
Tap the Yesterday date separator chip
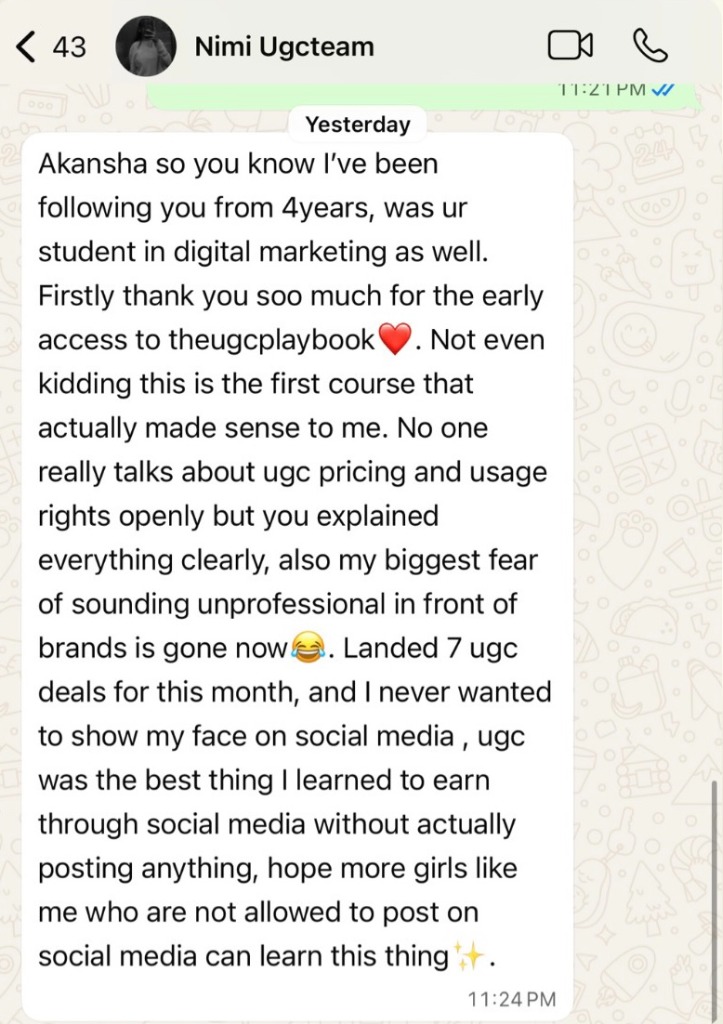click(359, 124)
